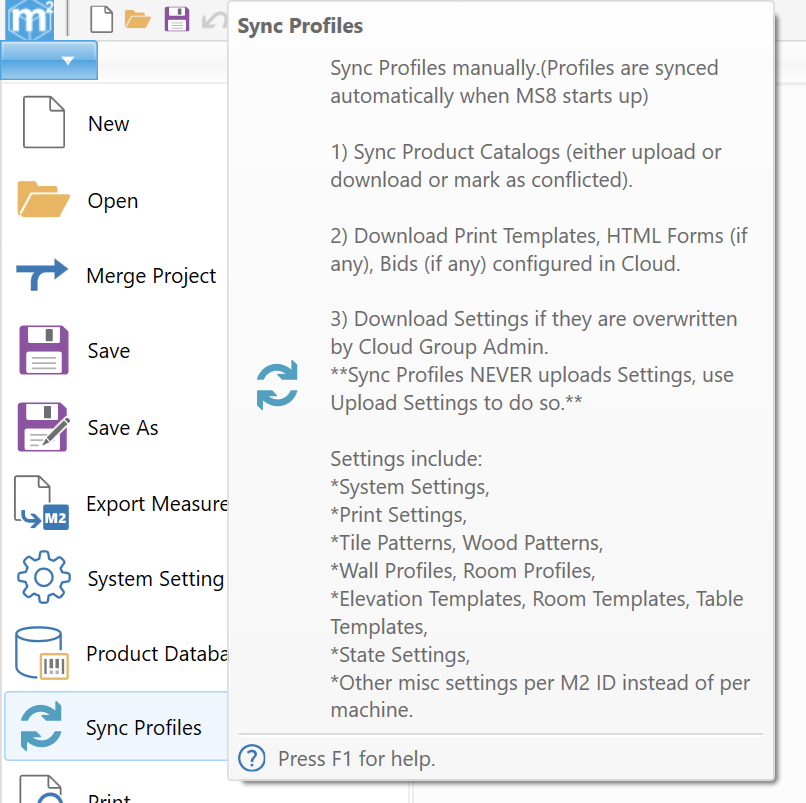Image resolution: width=806 pixels, height=803 pixels.
Task: Select the Merge Project menu entry
Action: click(x=150, y=276)
